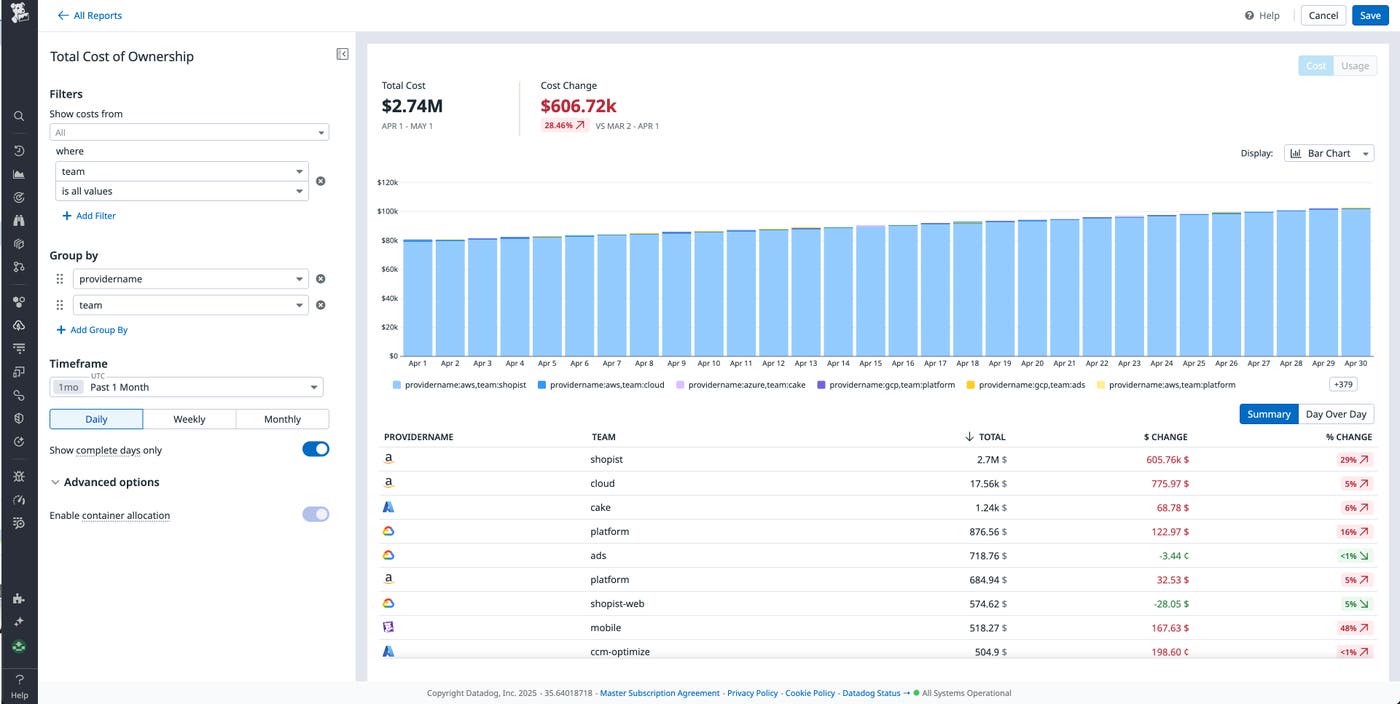Collapse the left configuration panel icon
Image resolution: width=1400 pixels, height=704 pixels.
click(342, 55)
